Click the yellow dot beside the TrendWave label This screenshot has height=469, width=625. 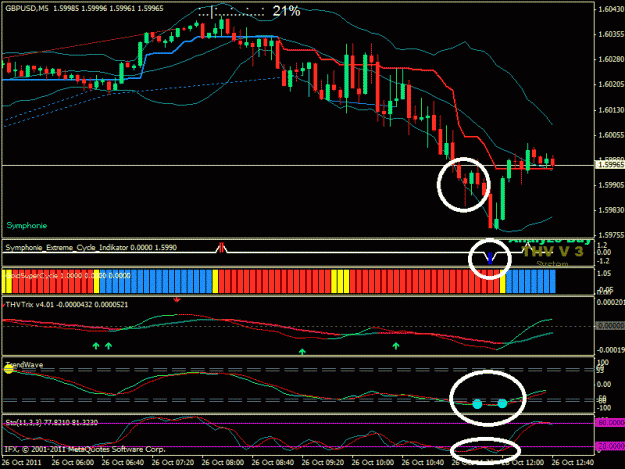click(9, 369)
